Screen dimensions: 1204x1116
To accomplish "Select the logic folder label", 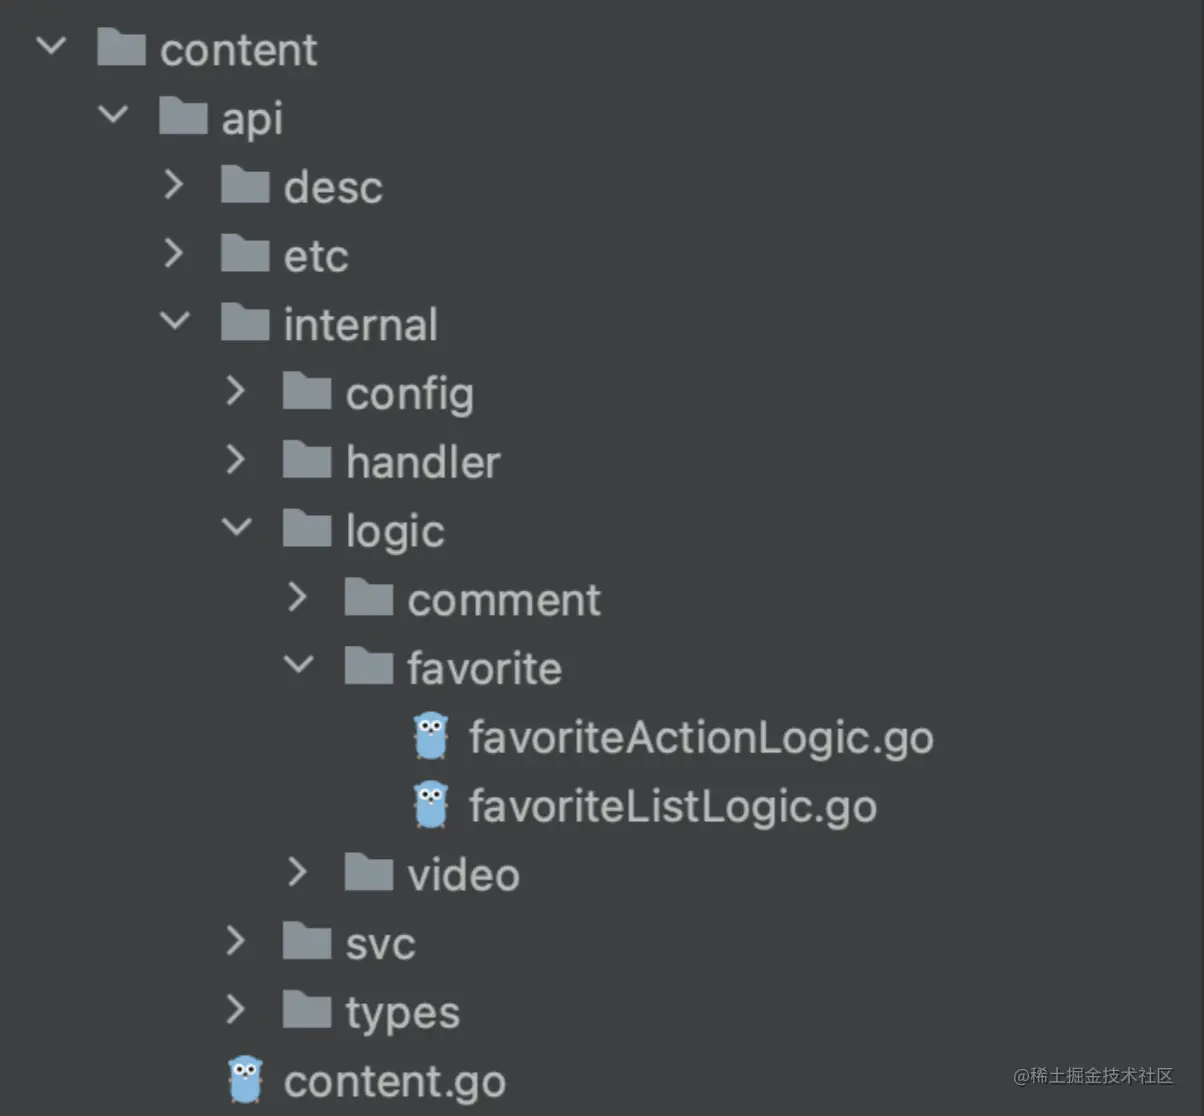I will click(x=394, y=531).
